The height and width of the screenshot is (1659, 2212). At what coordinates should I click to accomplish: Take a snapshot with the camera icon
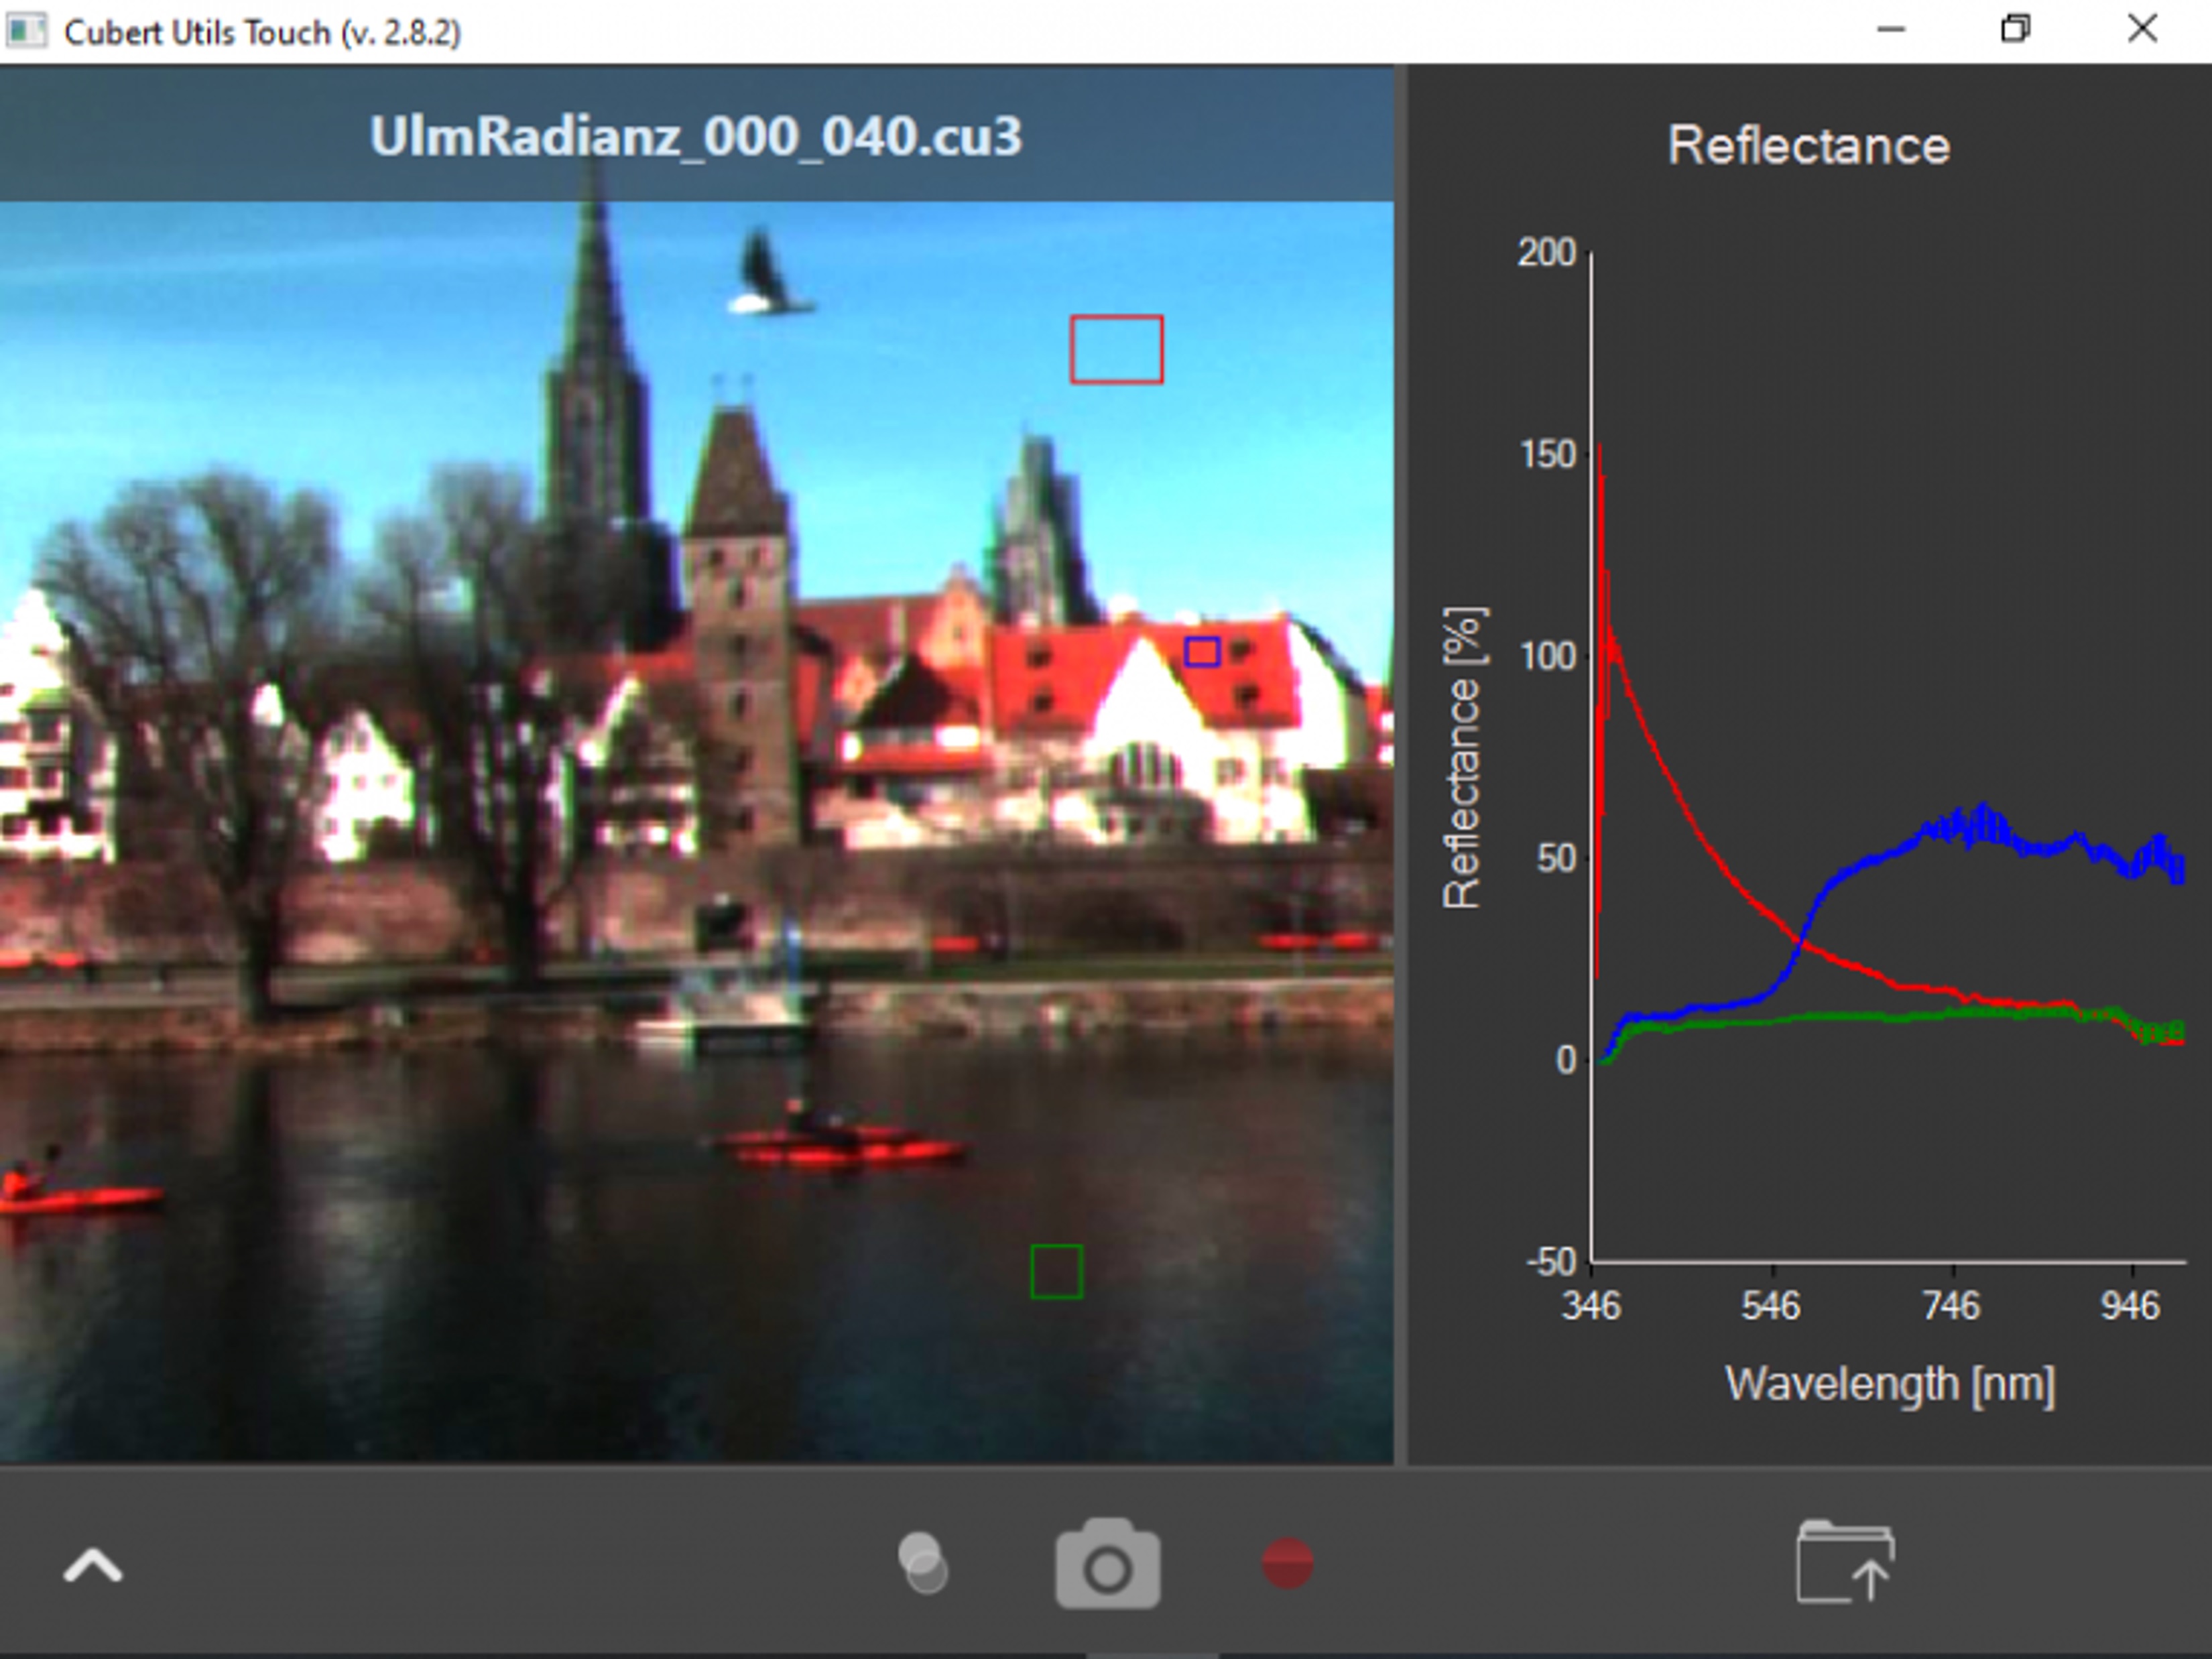(x=1108, y=1563)
